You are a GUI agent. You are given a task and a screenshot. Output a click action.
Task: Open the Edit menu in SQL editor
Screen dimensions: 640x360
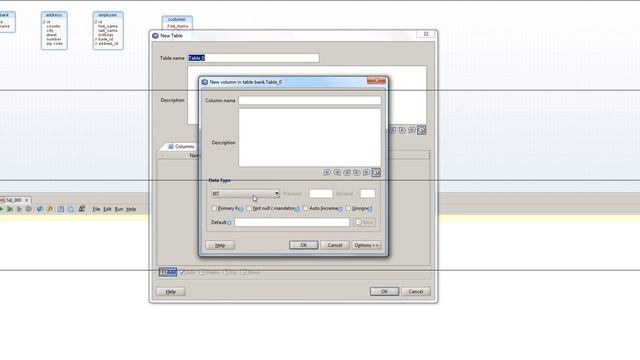(x=107, y=209)
